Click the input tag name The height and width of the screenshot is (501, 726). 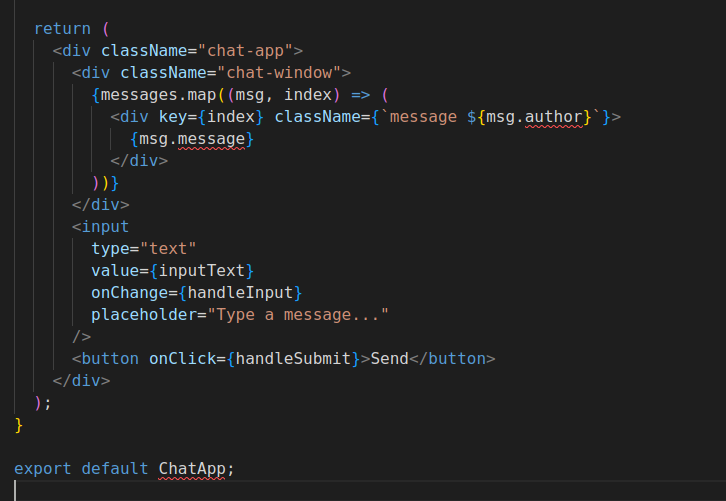click(x=105, y=226)
